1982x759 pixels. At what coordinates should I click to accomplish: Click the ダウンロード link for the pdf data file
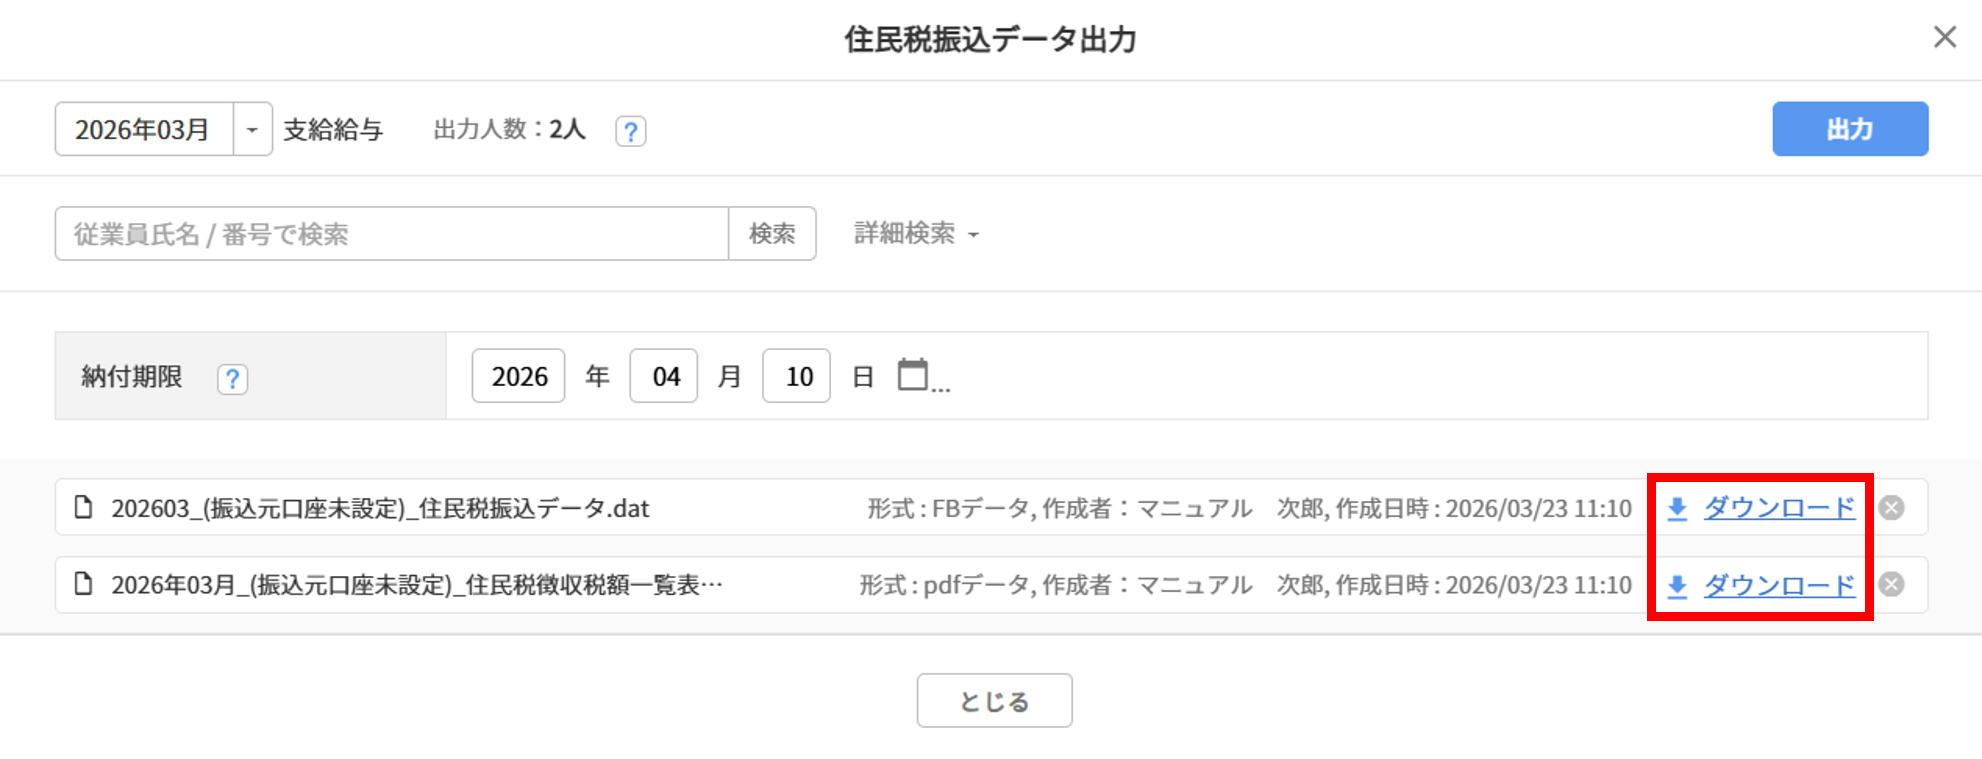1778,585
